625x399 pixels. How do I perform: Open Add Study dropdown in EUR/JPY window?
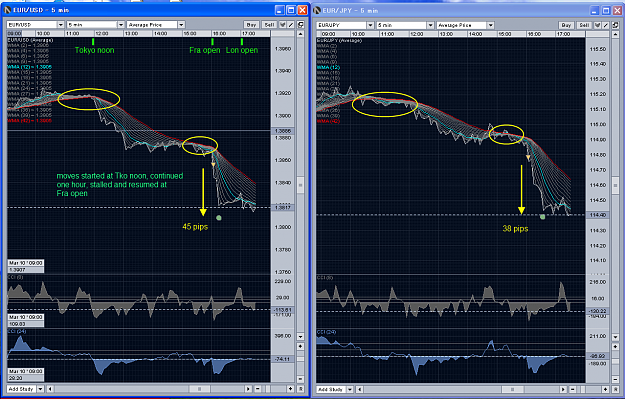[x=335, y=389]
